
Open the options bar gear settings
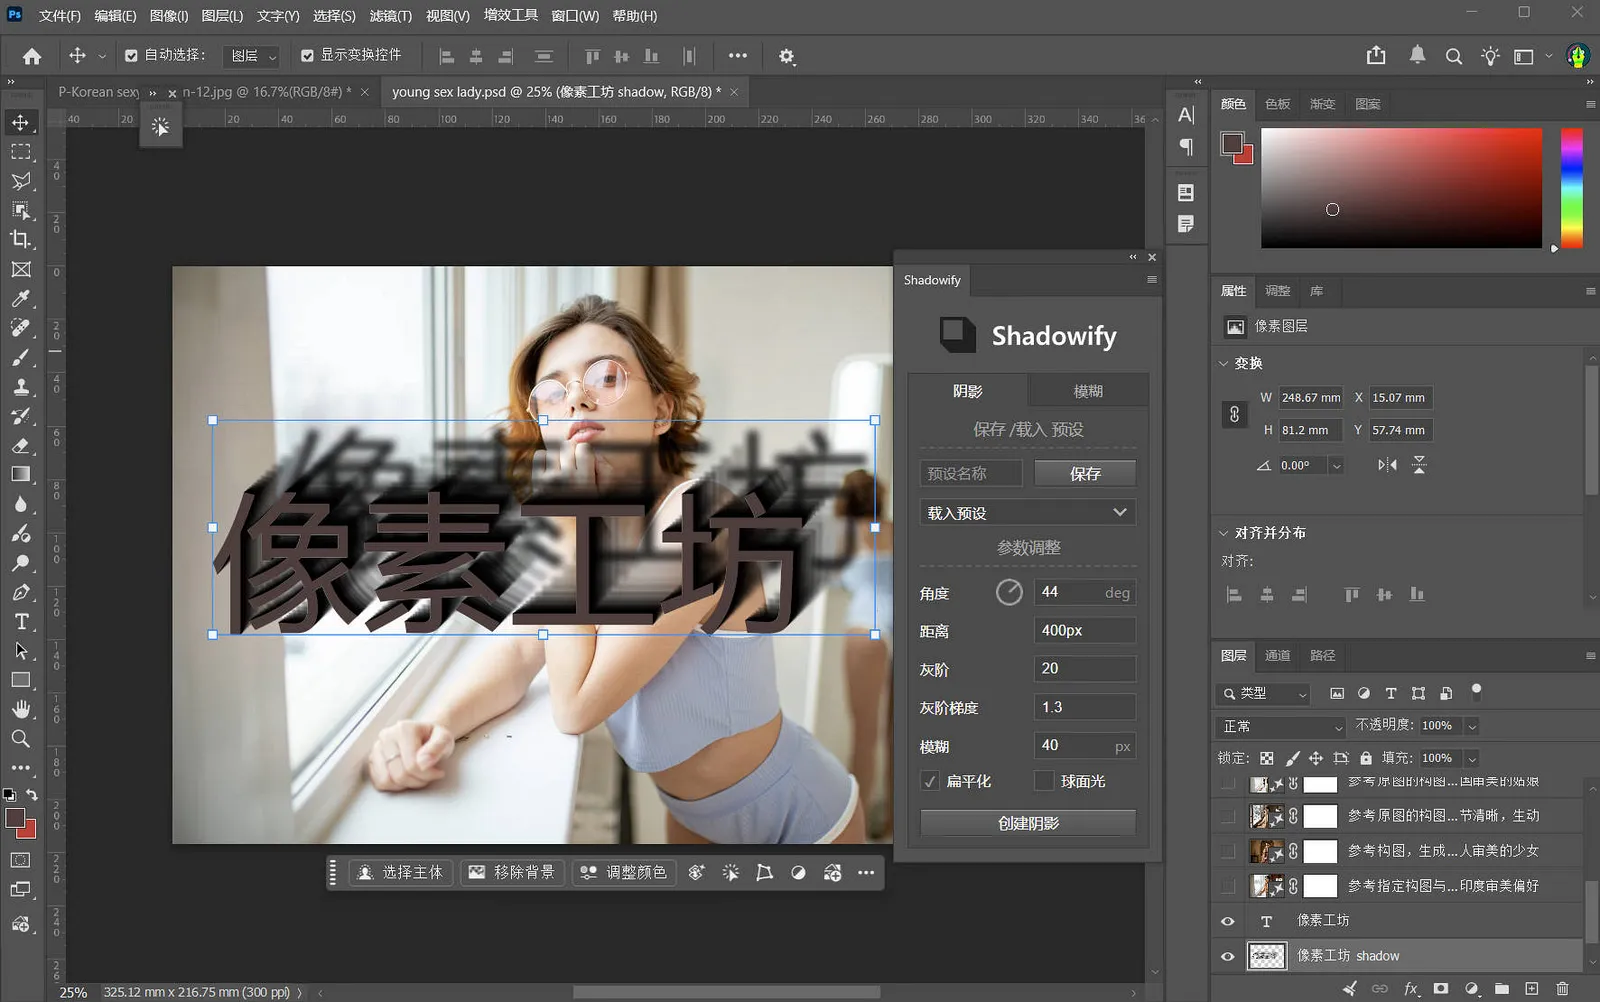click(x=787, y=56)
